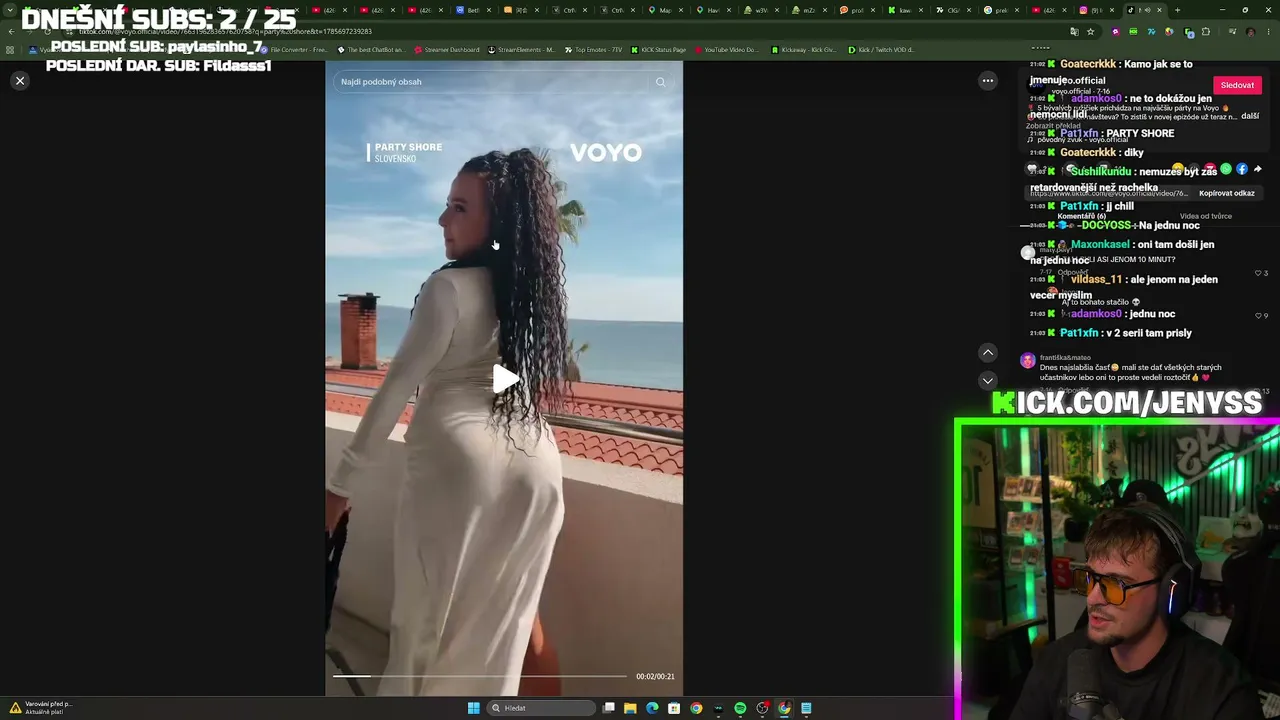Image resolution: width=1280 pixels, height=720 pixels.
Task: Open the 'Videa od tvůrce' tab
Action: [1205, 216]
